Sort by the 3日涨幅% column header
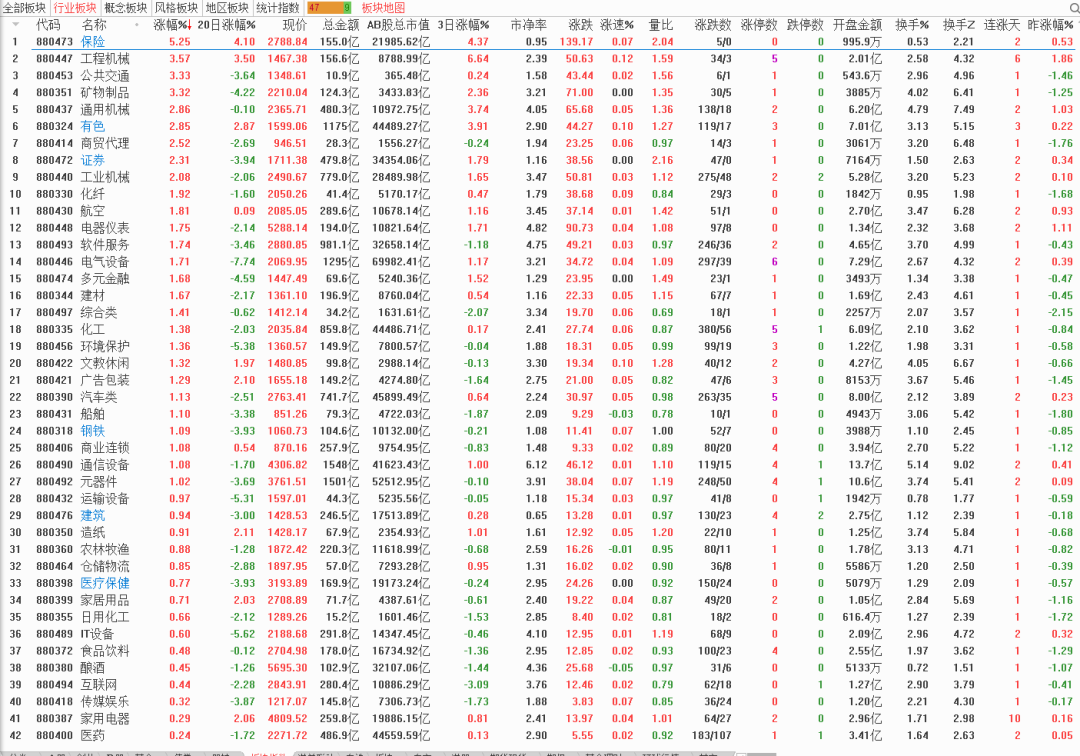Viewport: 1080px width, 756px height. click(x=463, y=25)
